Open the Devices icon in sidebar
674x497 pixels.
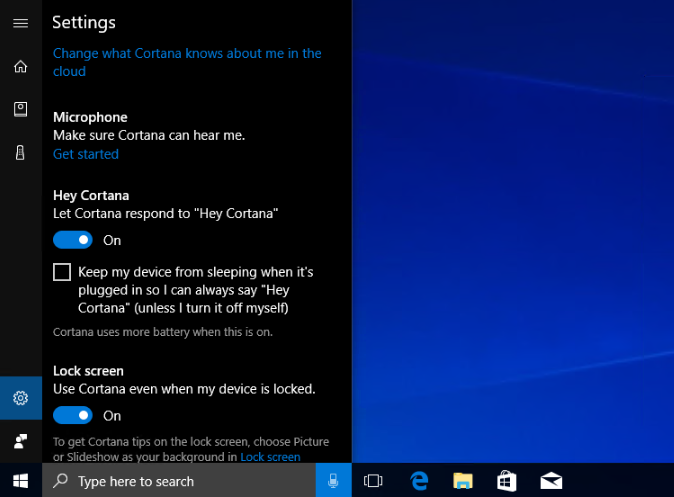(x=20, y=153)
